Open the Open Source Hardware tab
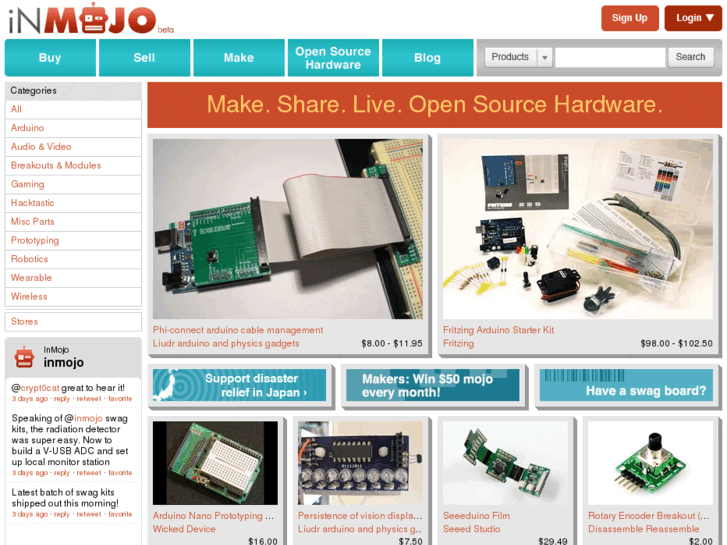 [x=333, y=58]
